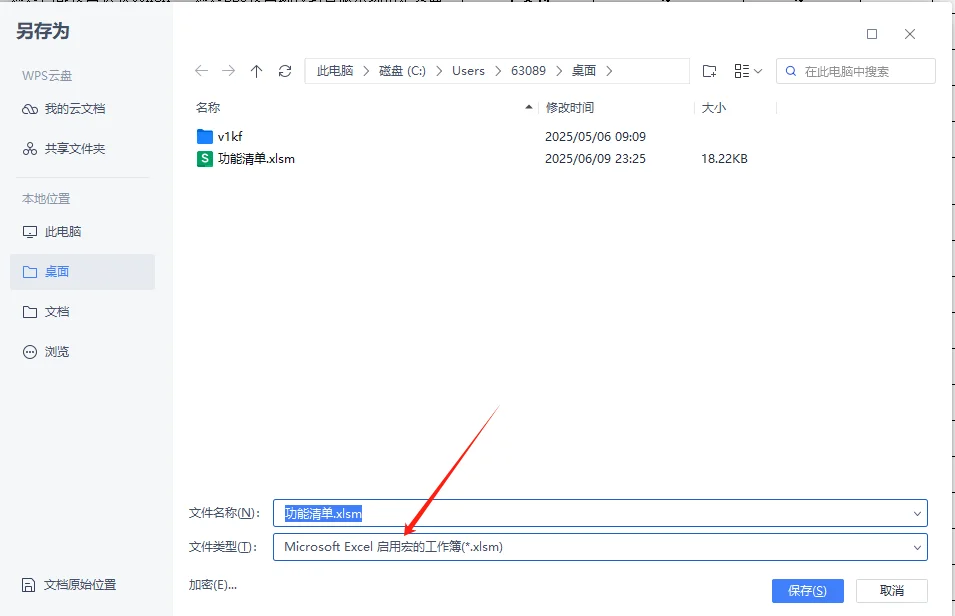Viewport: 955px width, 616px height.
Task: Click the 保存 button
Action: [807, 590]
